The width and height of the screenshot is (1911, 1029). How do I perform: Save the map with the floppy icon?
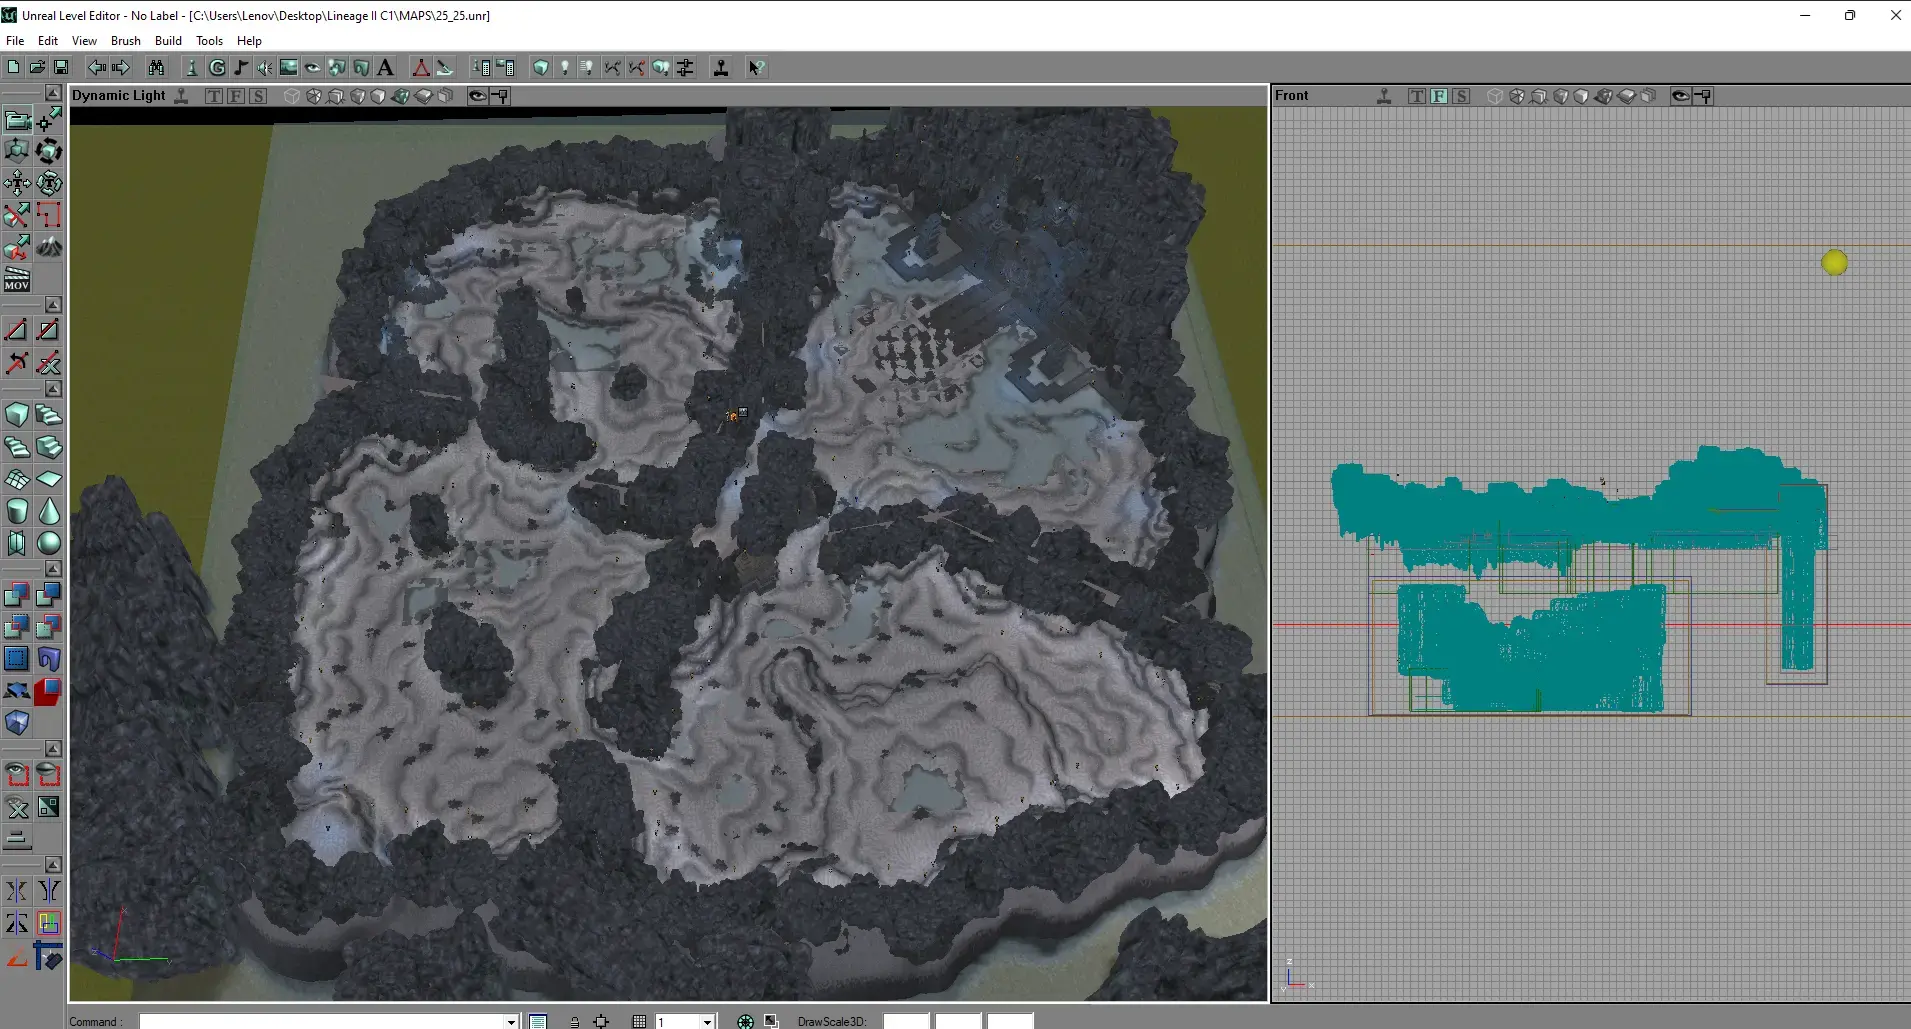point(61,68)
